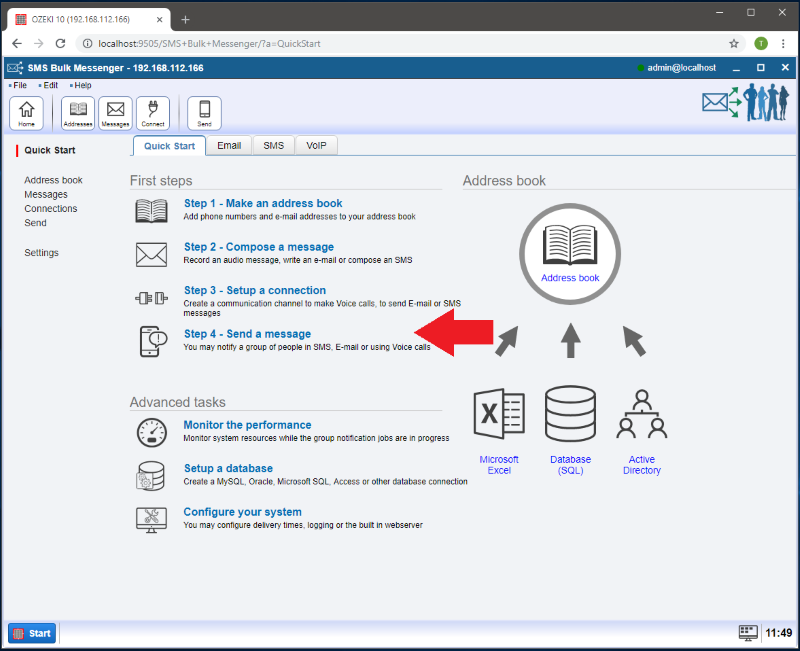This screenshot has height=651, width=800.
Task: Open the Help menu
Action: pos(82,86)
